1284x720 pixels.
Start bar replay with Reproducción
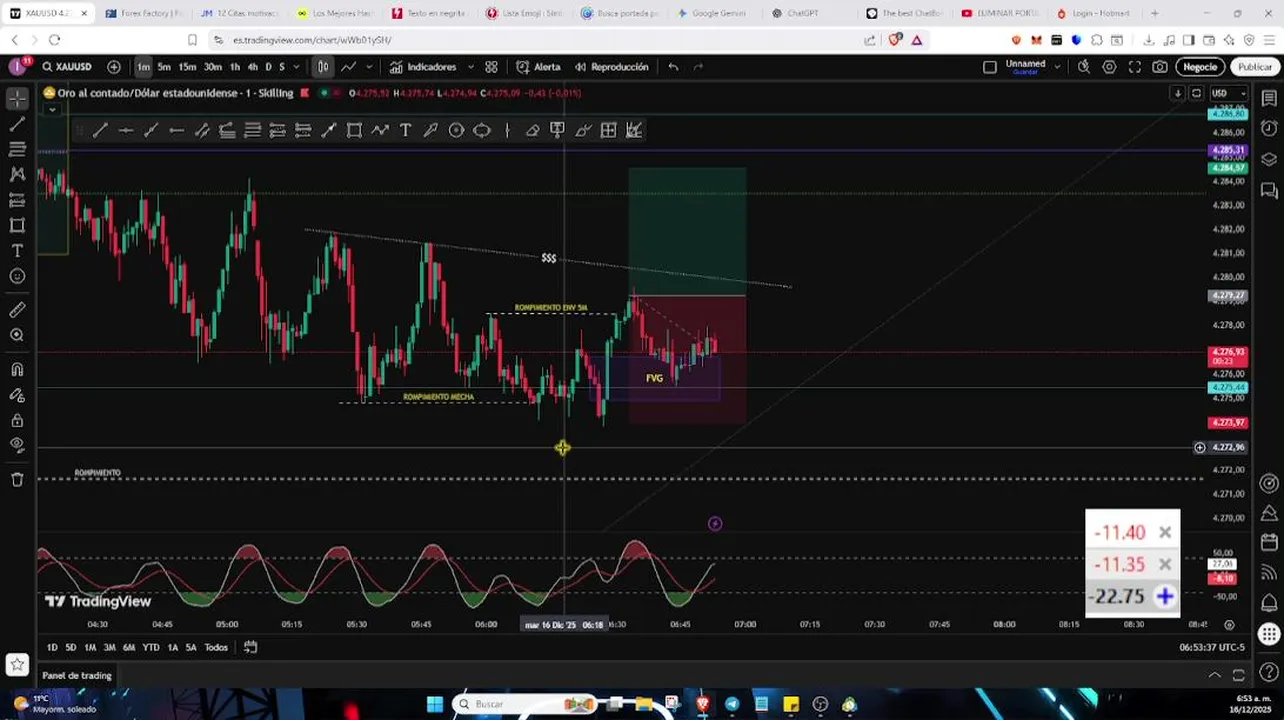[x=611, y=67]
